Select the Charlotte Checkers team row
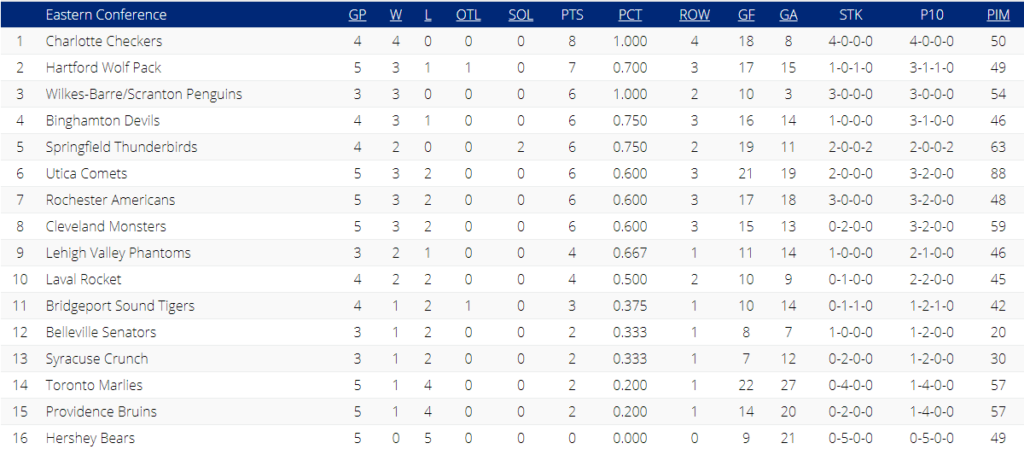This screenshot has width=1024, height=449. click(512, 41)
